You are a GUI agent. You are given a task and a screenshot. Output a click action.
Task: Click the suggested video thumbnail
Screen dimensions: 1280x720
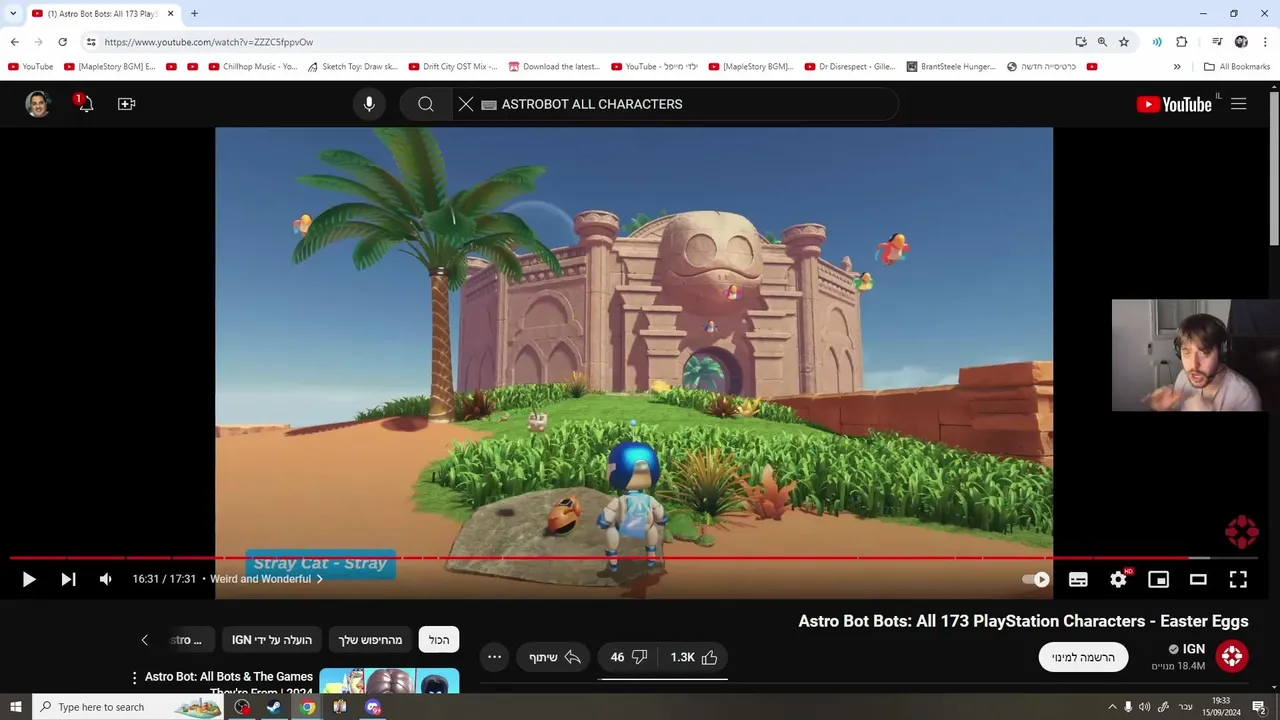pyautogui.click(x=389, y=681)
